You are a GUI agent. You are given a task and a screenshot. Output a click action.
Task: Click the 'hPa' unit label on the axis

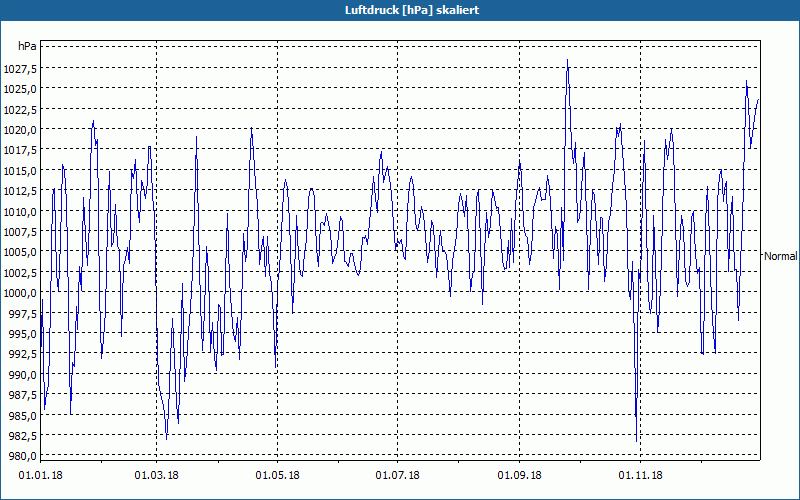27,46
